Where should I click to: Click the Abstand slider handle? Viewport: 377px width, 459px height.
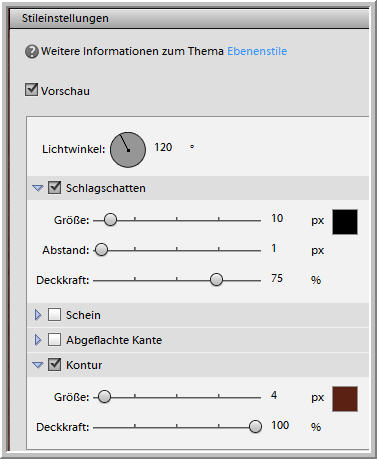coord(102,250)
